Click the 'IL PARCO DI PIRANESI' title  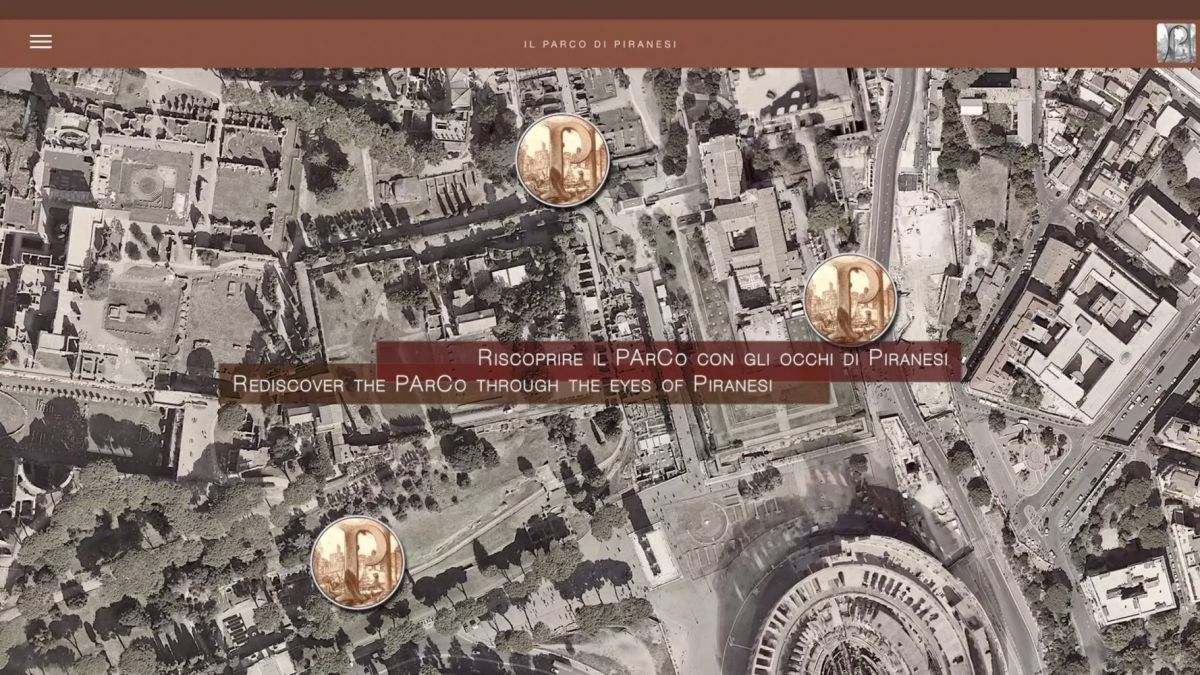[x=600, y=44]
